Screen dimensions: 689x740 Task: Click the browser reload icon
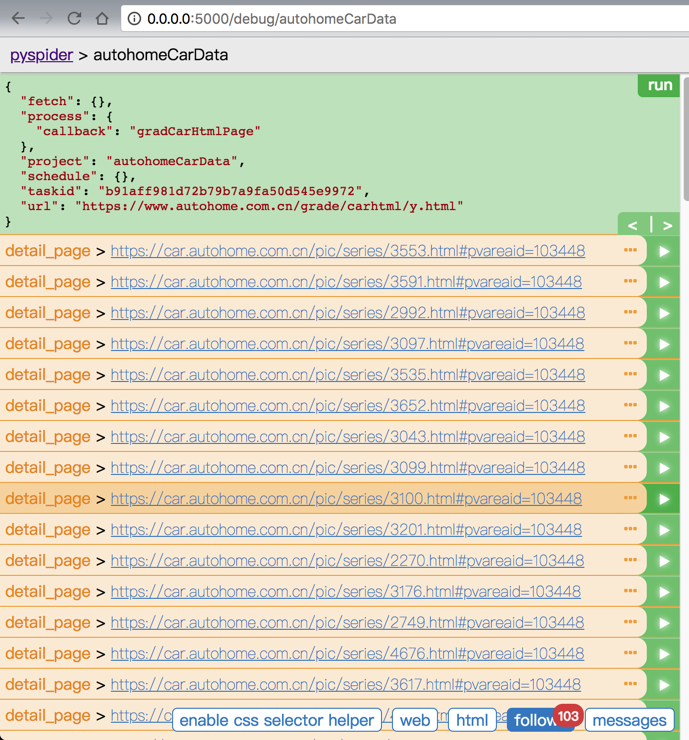[x=74, y=18]
